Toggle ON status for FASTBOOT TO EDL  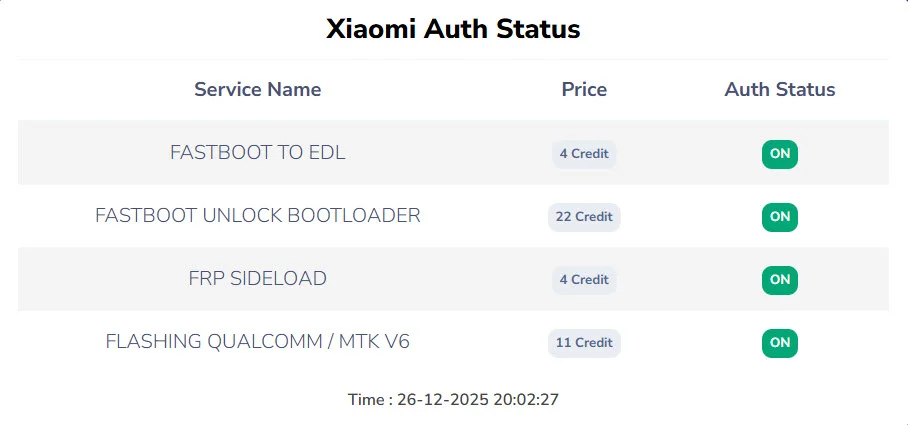[x=780, y=154]
